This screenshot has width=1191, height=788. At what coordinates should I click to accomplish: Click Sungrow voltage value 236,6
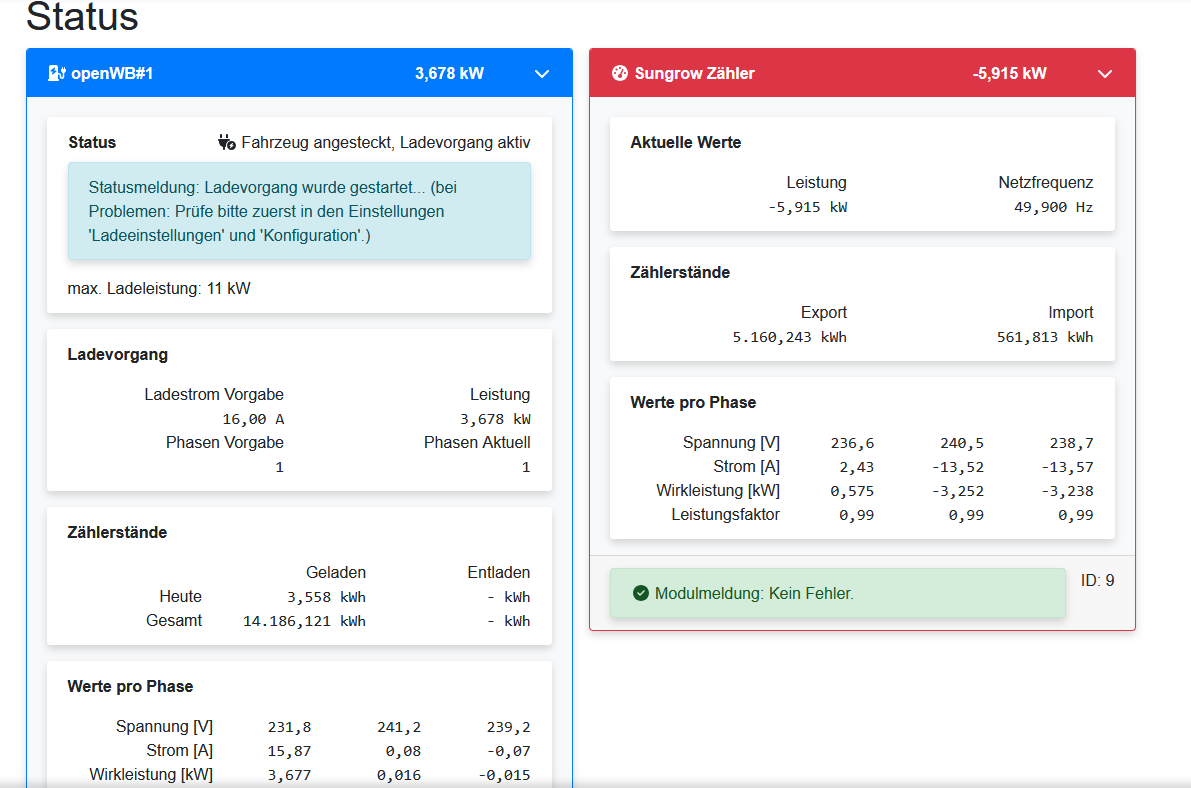click(852, 443)
